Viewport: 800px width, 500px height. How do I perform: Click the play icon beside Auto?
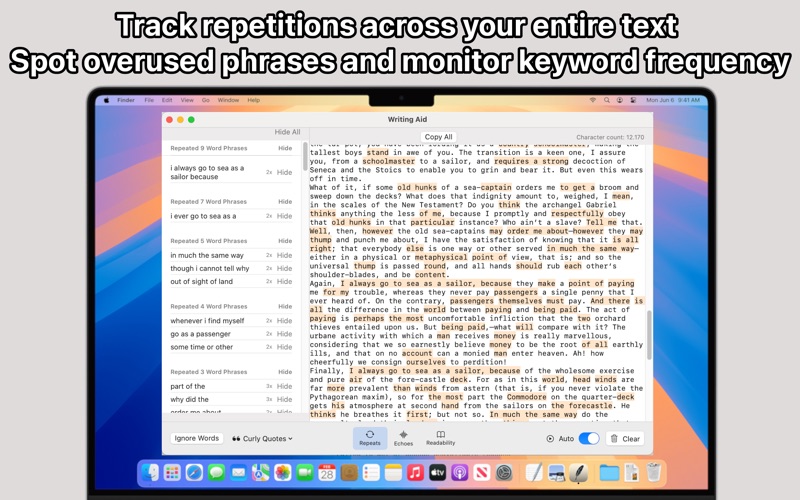pos(550,439)
